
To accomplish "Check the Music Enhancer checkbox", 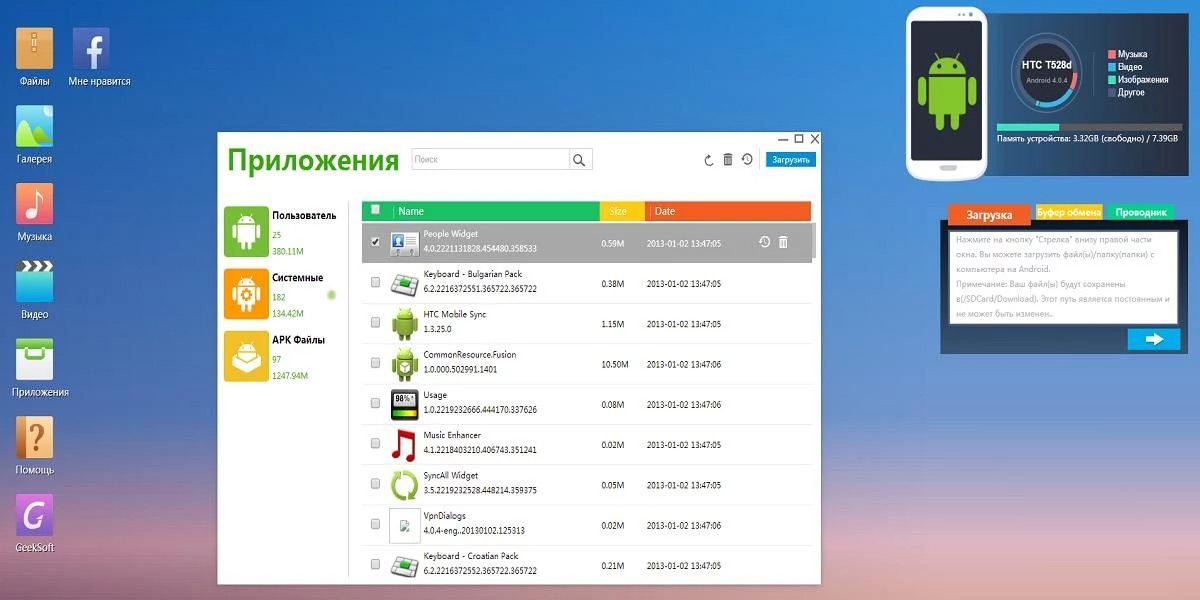I will point(375,443).
